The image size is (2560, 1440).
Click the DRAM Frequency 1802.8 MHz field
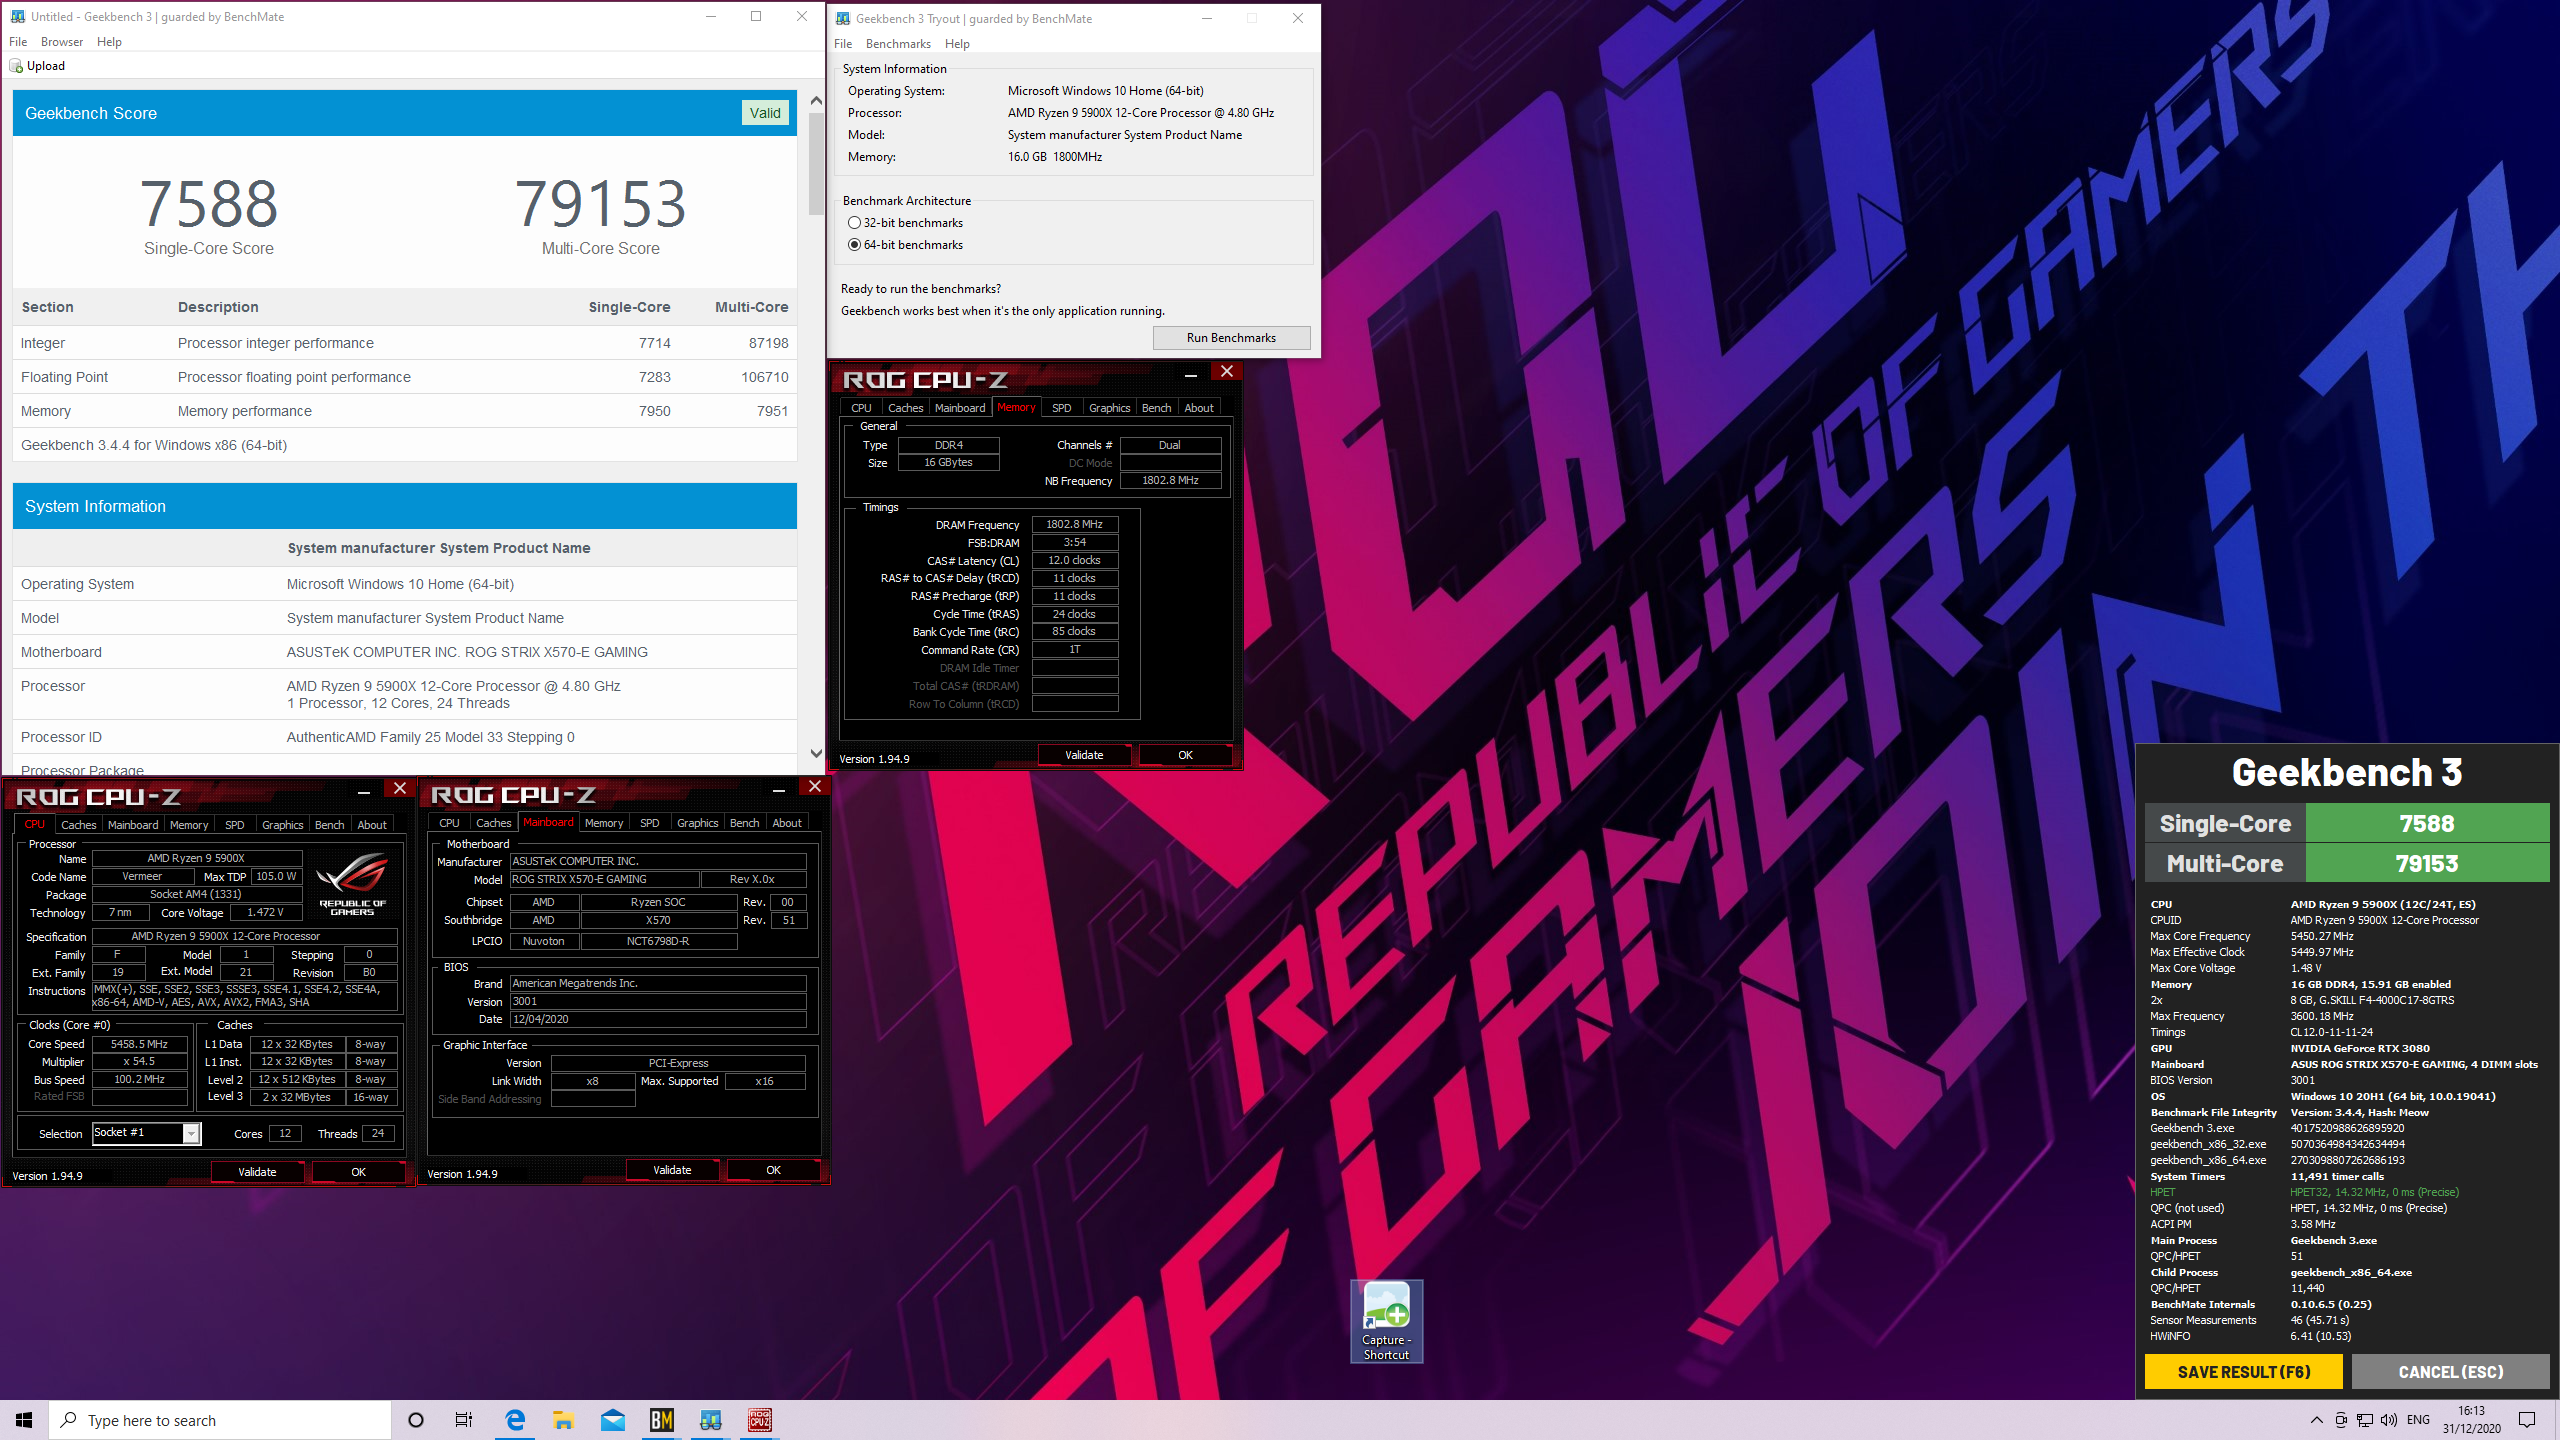tap(1074, 524)
